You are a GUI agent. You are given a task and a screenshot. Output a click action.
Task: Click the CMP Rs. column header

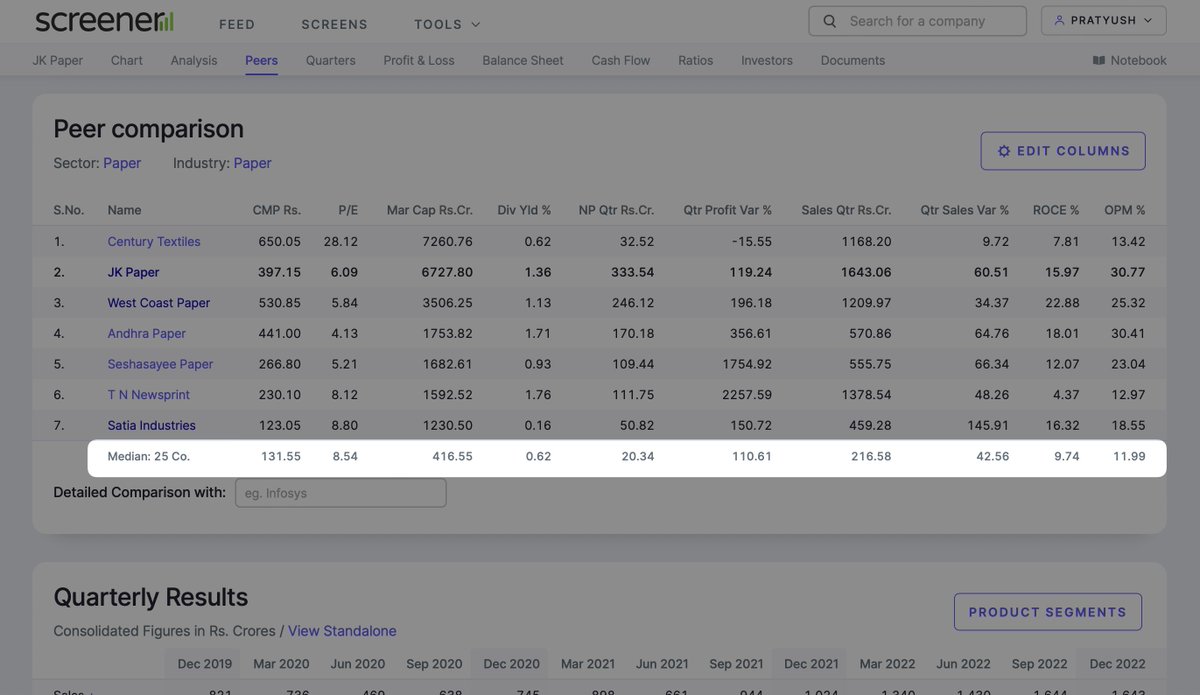pos(277,210)
